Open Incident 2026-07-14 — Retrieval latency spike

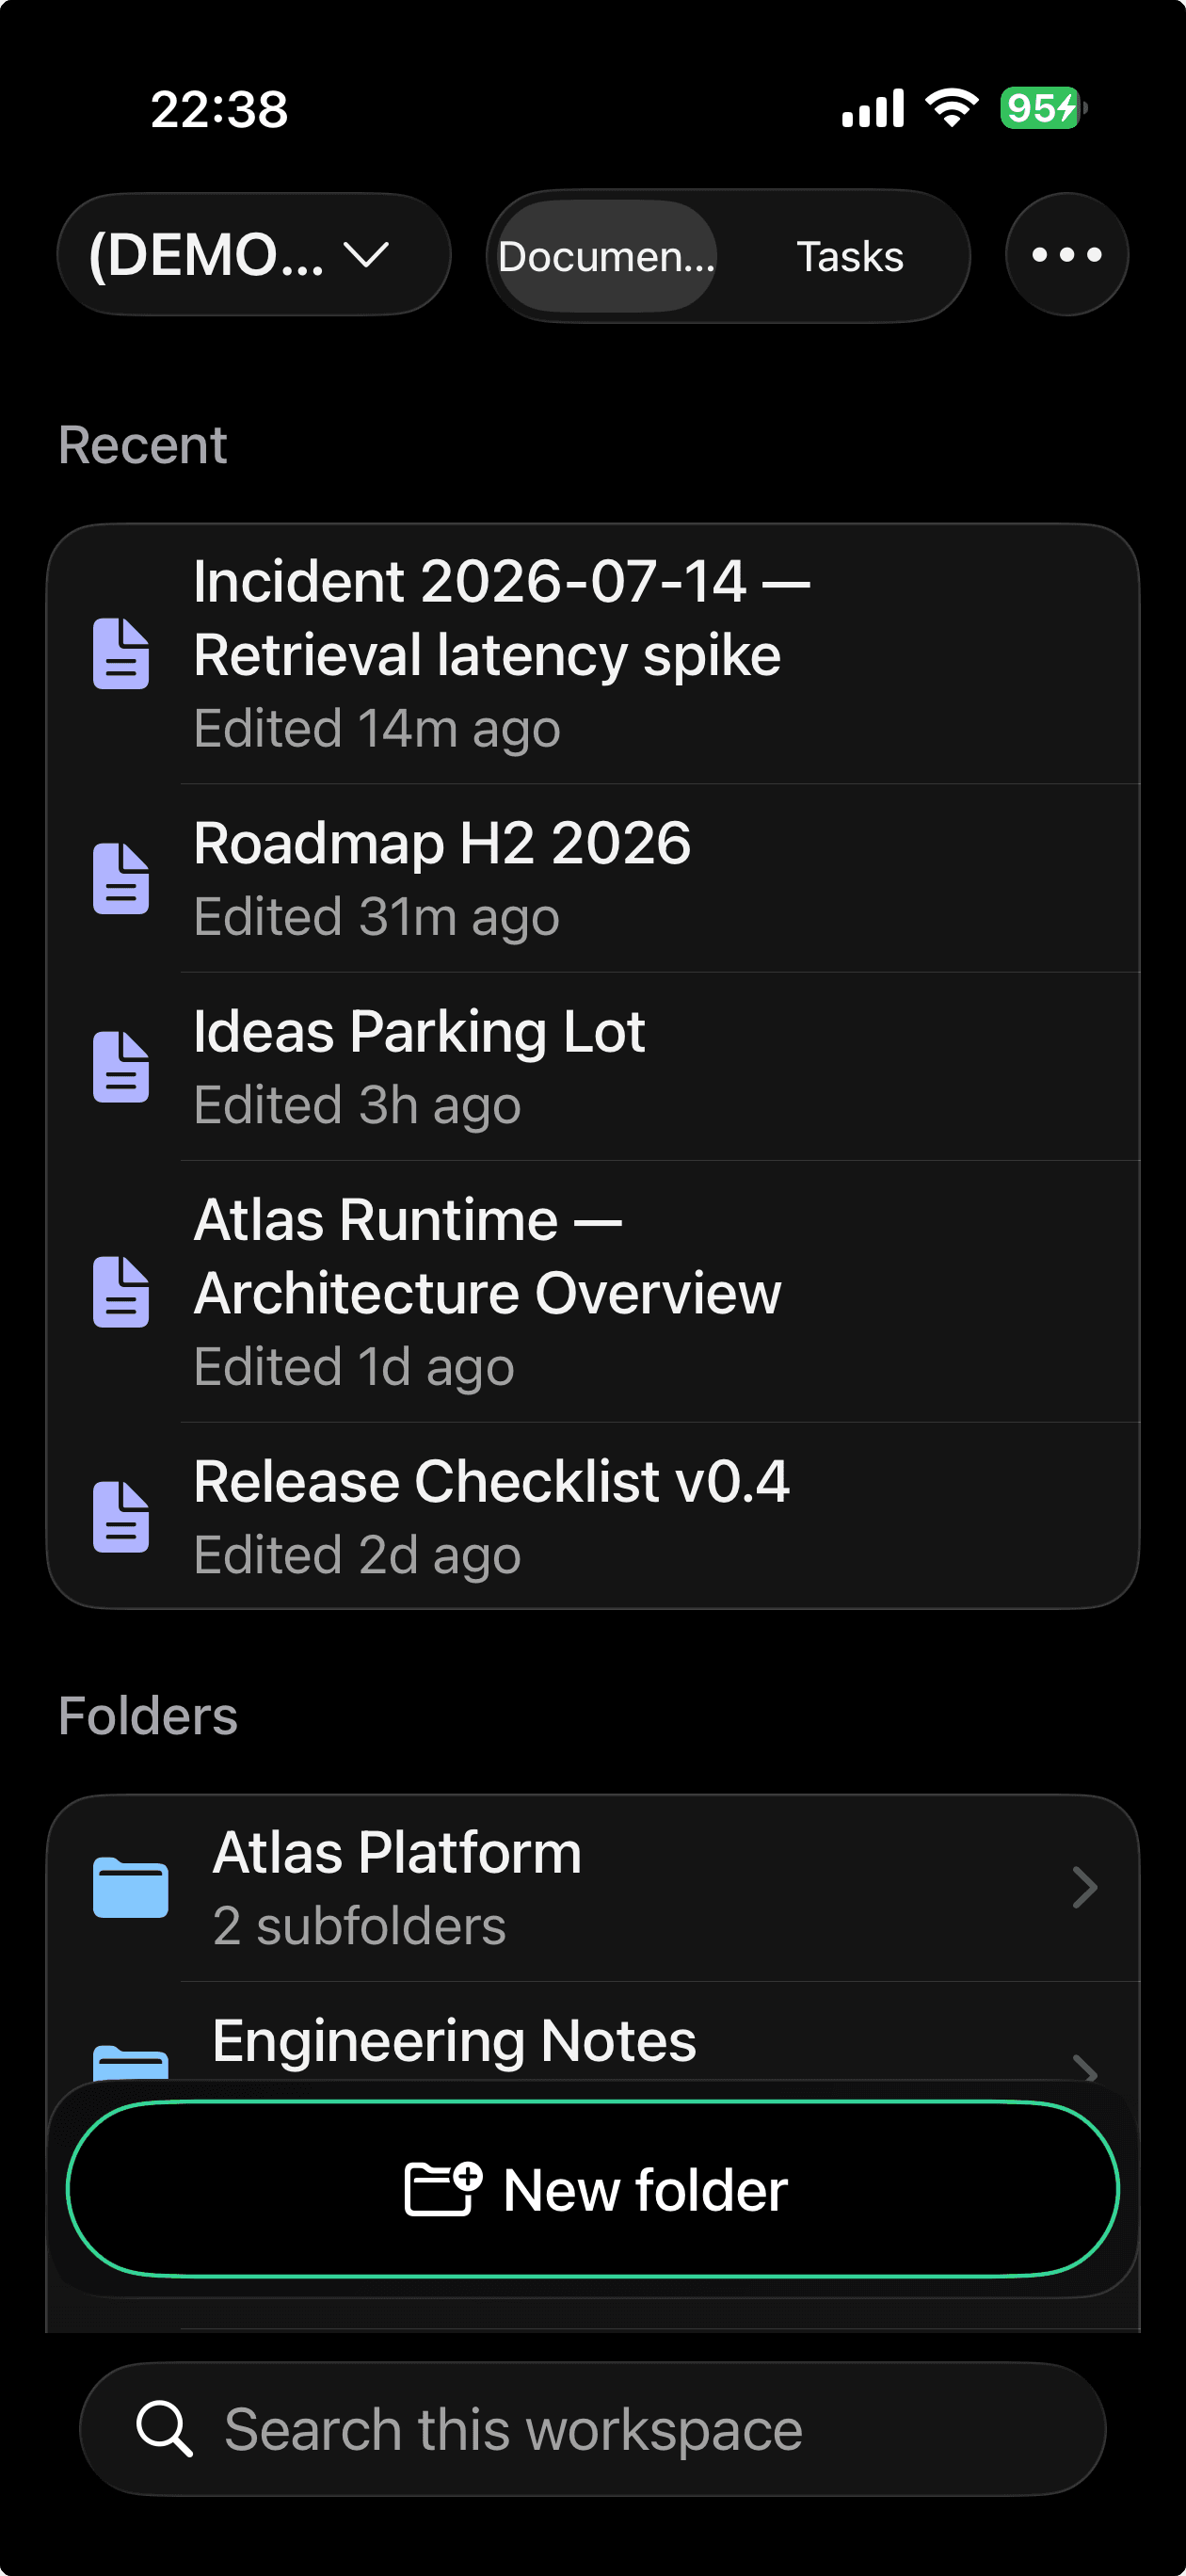593,655
